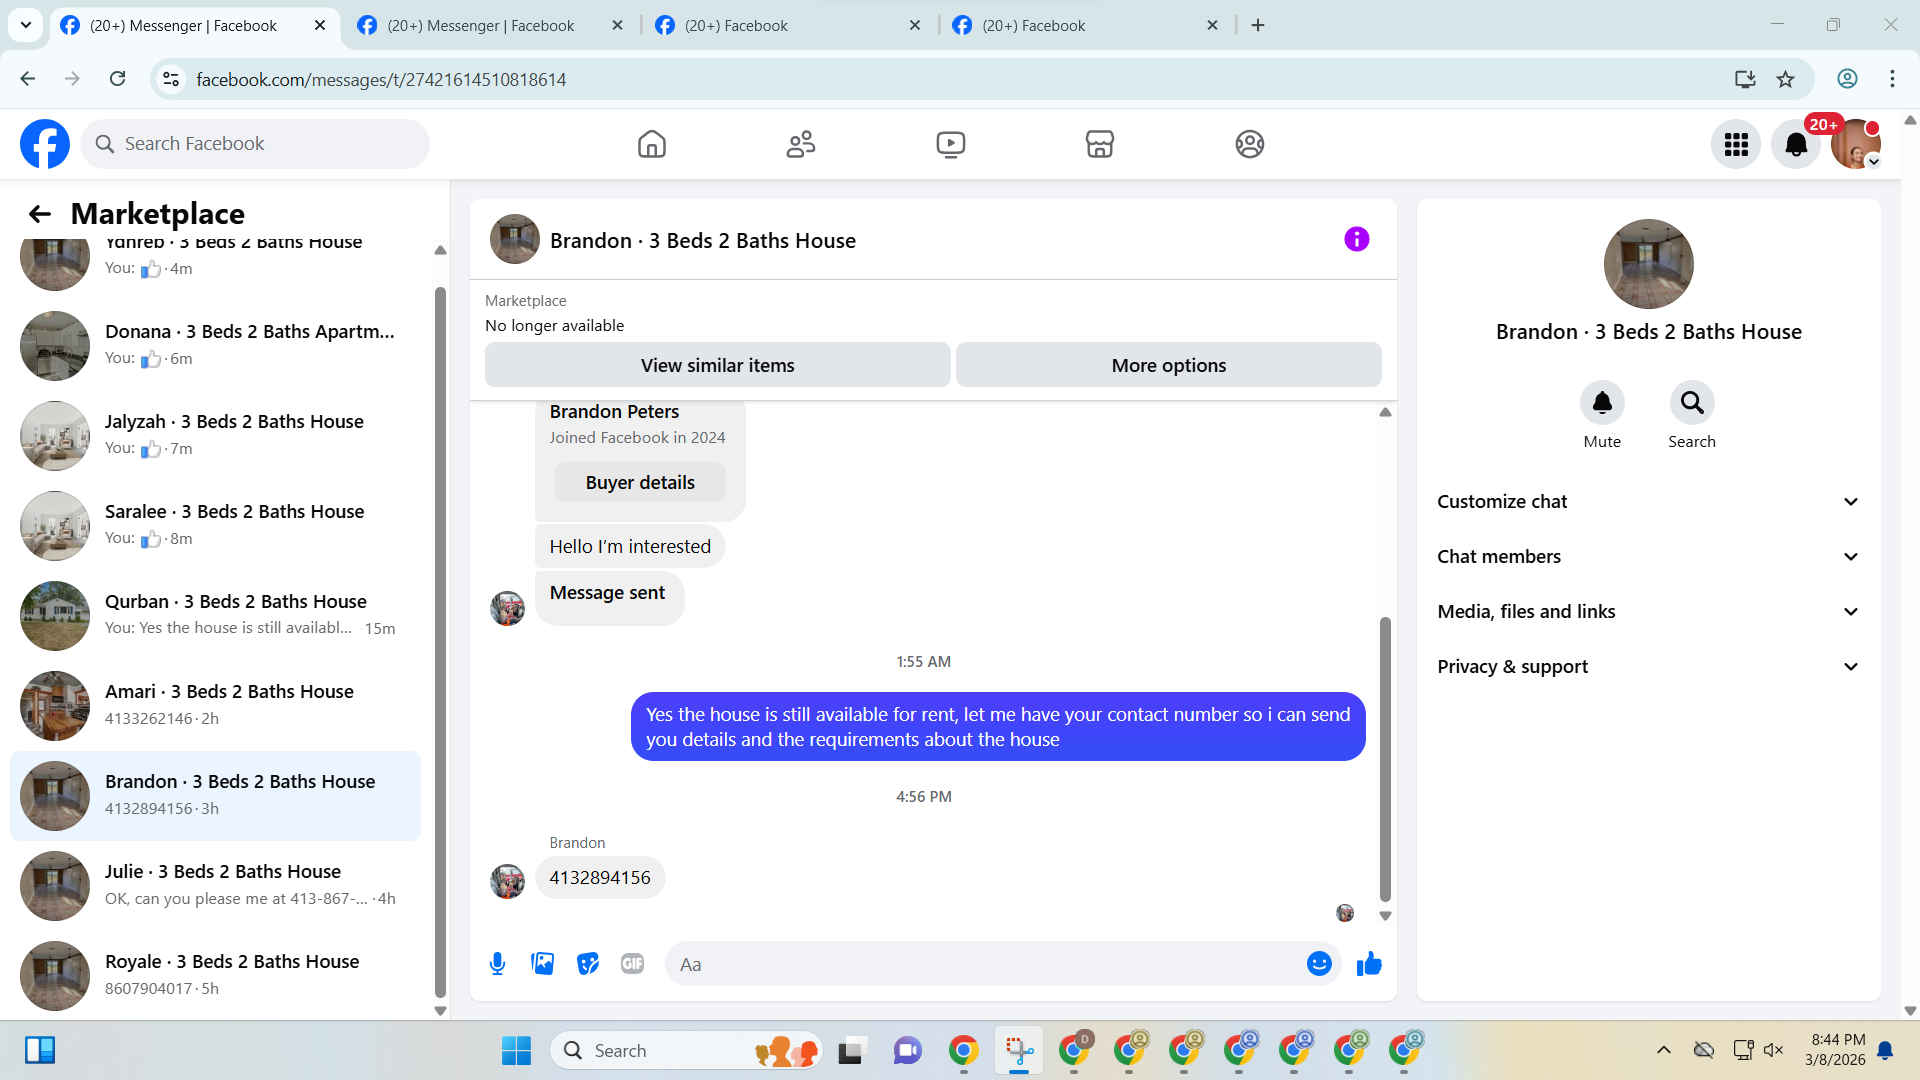
Task: Click the voice clip microphone icon
Action: click(x=497, y=964)
